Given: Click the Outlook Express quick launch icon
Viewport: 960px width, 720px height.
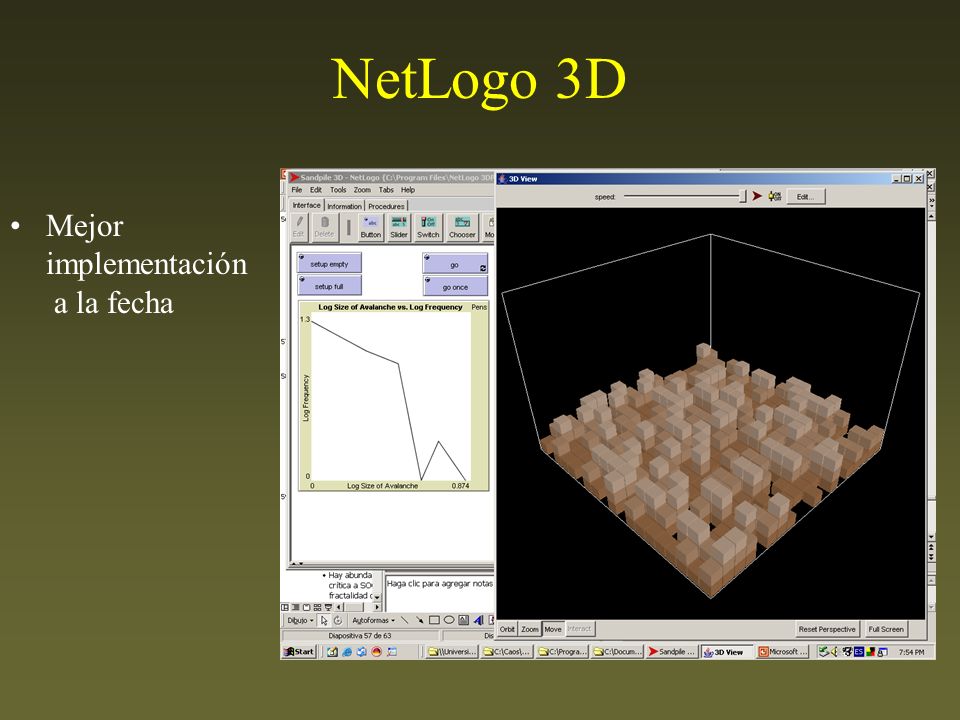Looking at the screenshot, I should (x=362, y=652).
